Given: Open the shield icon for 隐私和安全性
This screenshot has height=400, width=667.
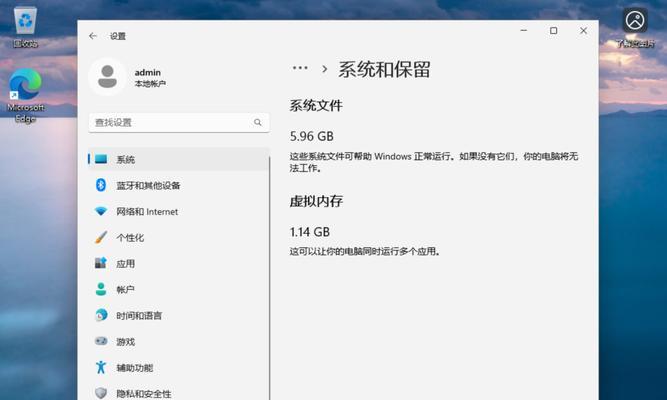Looking at the screenshot, I should pos(101,393).
